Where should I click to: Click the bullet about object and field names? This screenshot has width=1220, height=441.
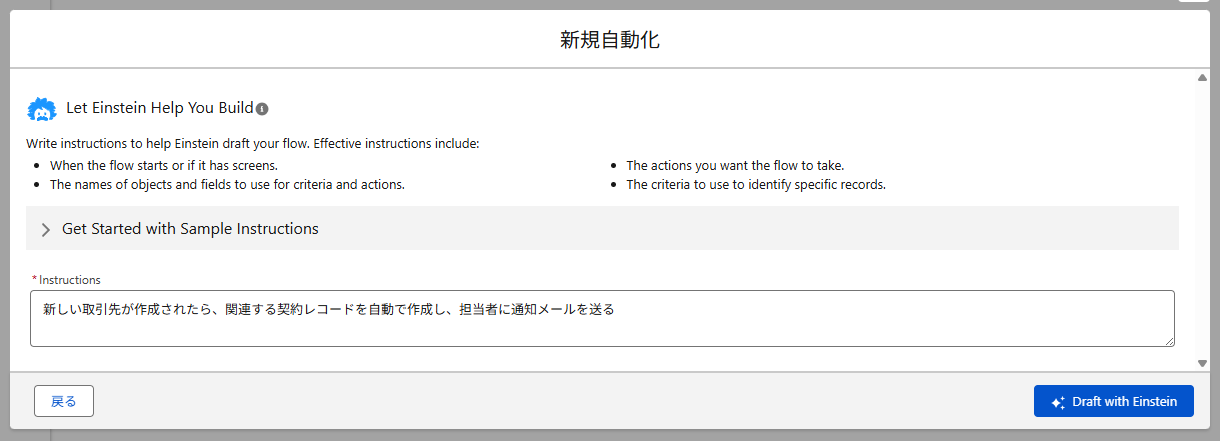(227, 184)
